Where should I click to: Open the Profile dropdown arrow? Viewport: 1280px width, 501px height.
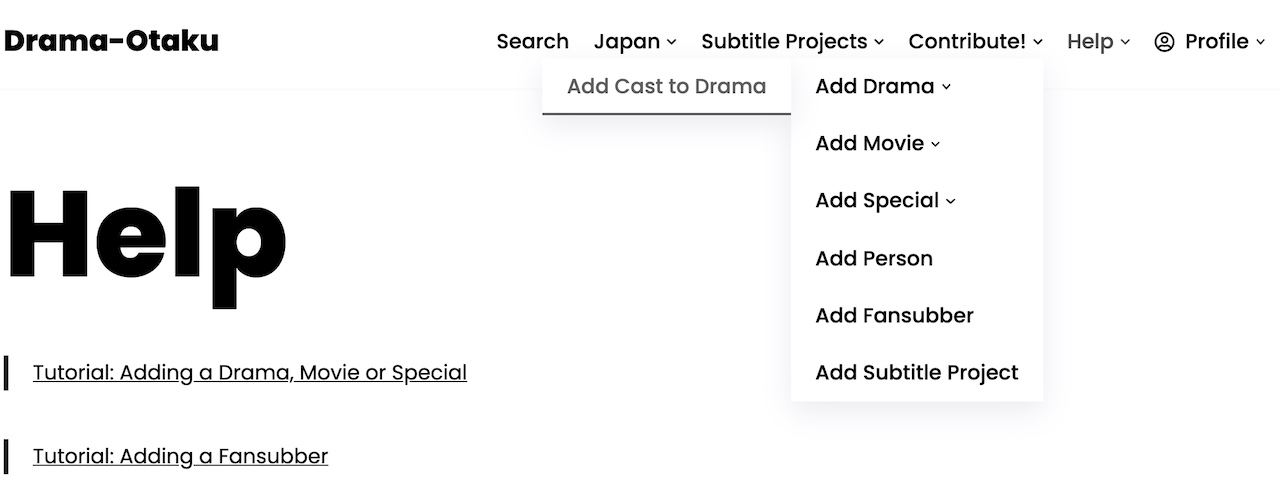point(1261,42)
